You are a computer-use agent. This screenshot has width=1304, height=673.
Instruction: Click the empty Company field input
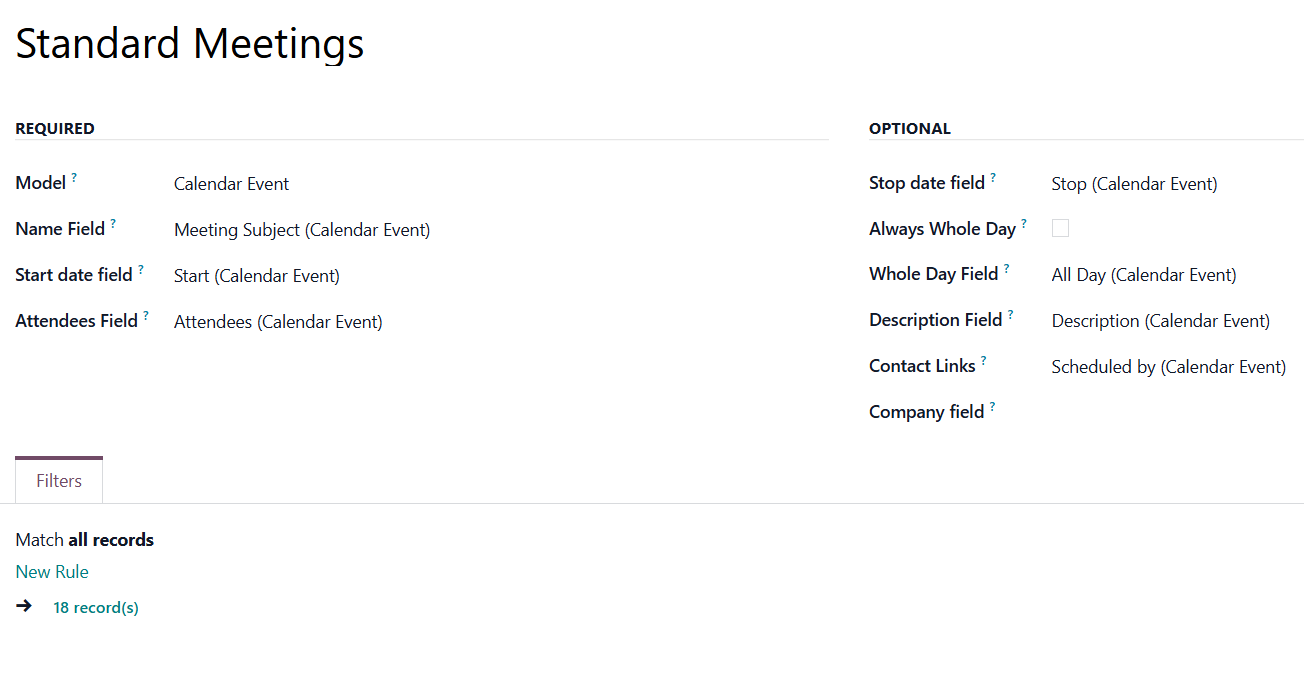[x=1177, y=412]
